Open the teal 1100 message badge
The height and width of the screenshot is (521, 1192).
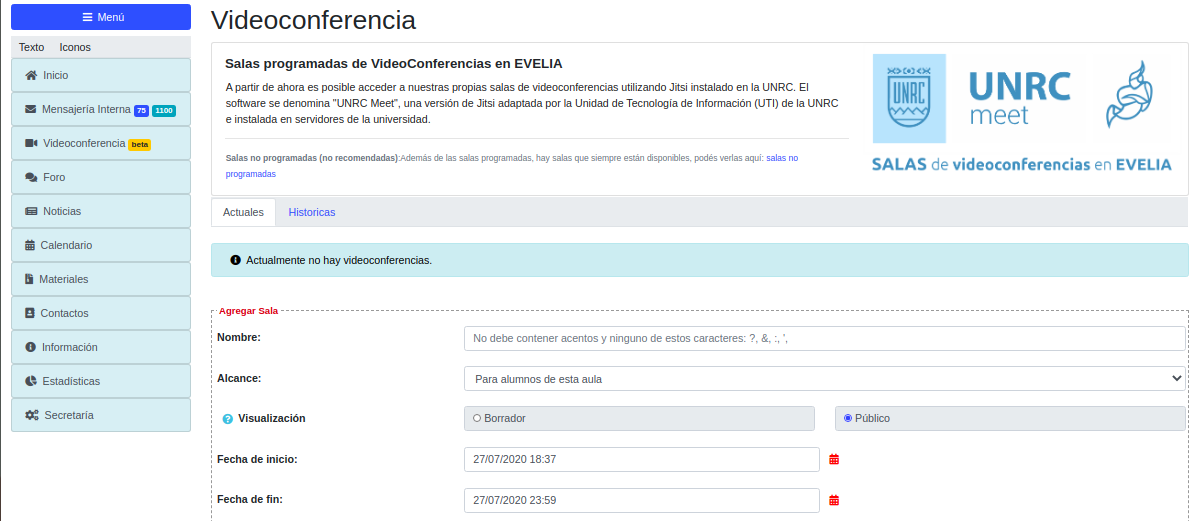point(164,110)
